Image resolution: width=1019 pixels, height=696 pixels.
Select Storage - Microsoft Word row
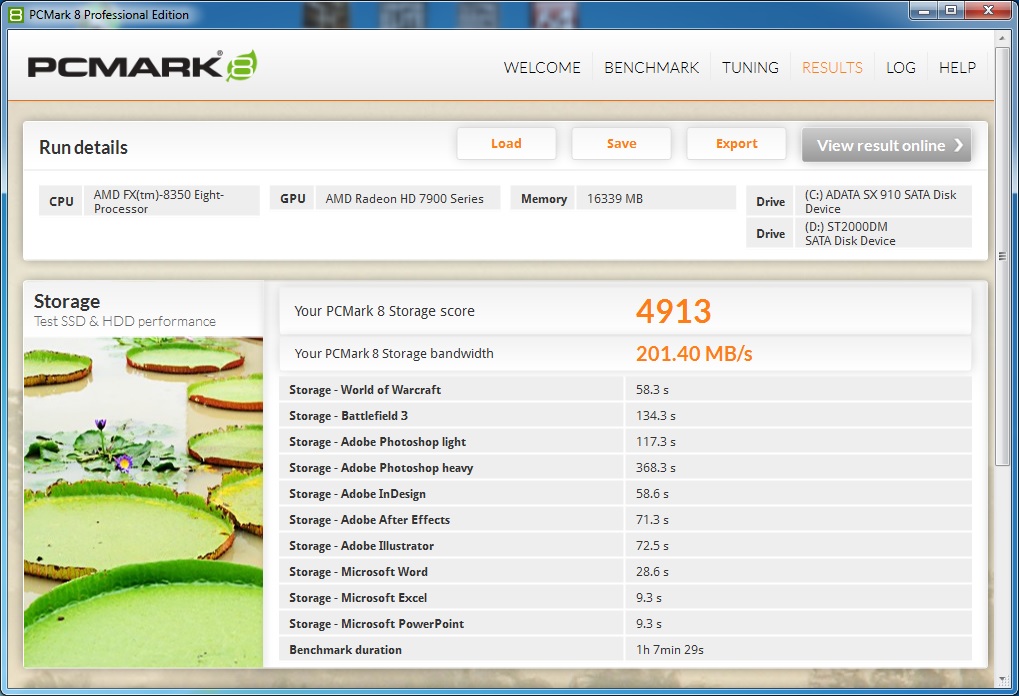tap(625, 571)
